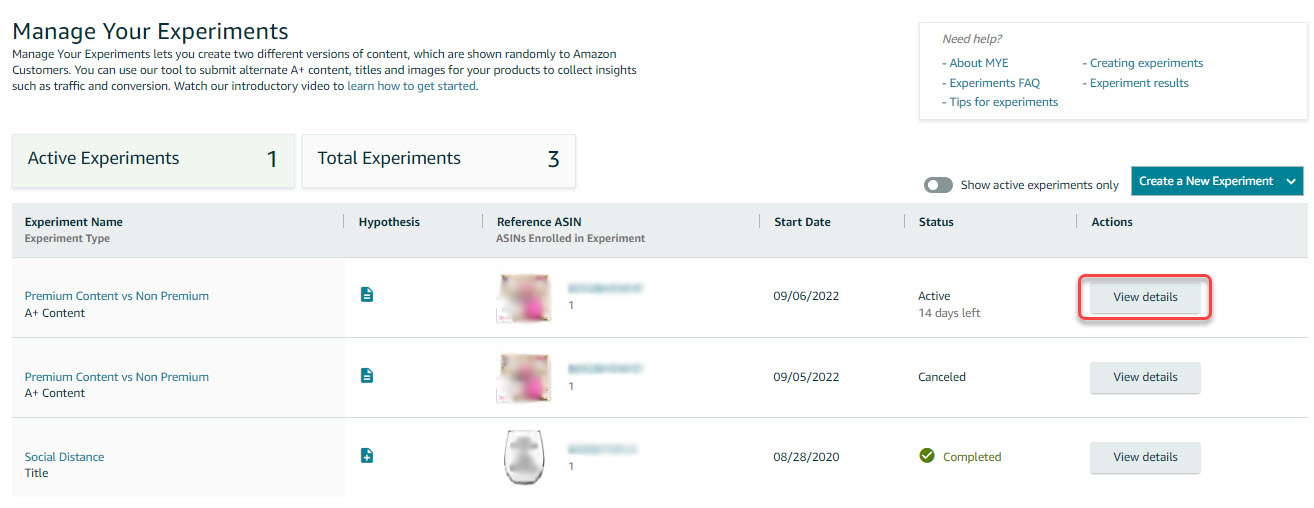Click the wine glass product thumbnail

coord(523,458)
